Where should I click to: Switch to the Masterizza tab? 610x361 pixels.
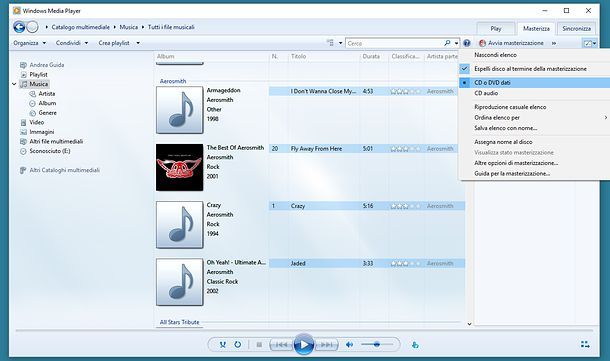click(536, 28)
